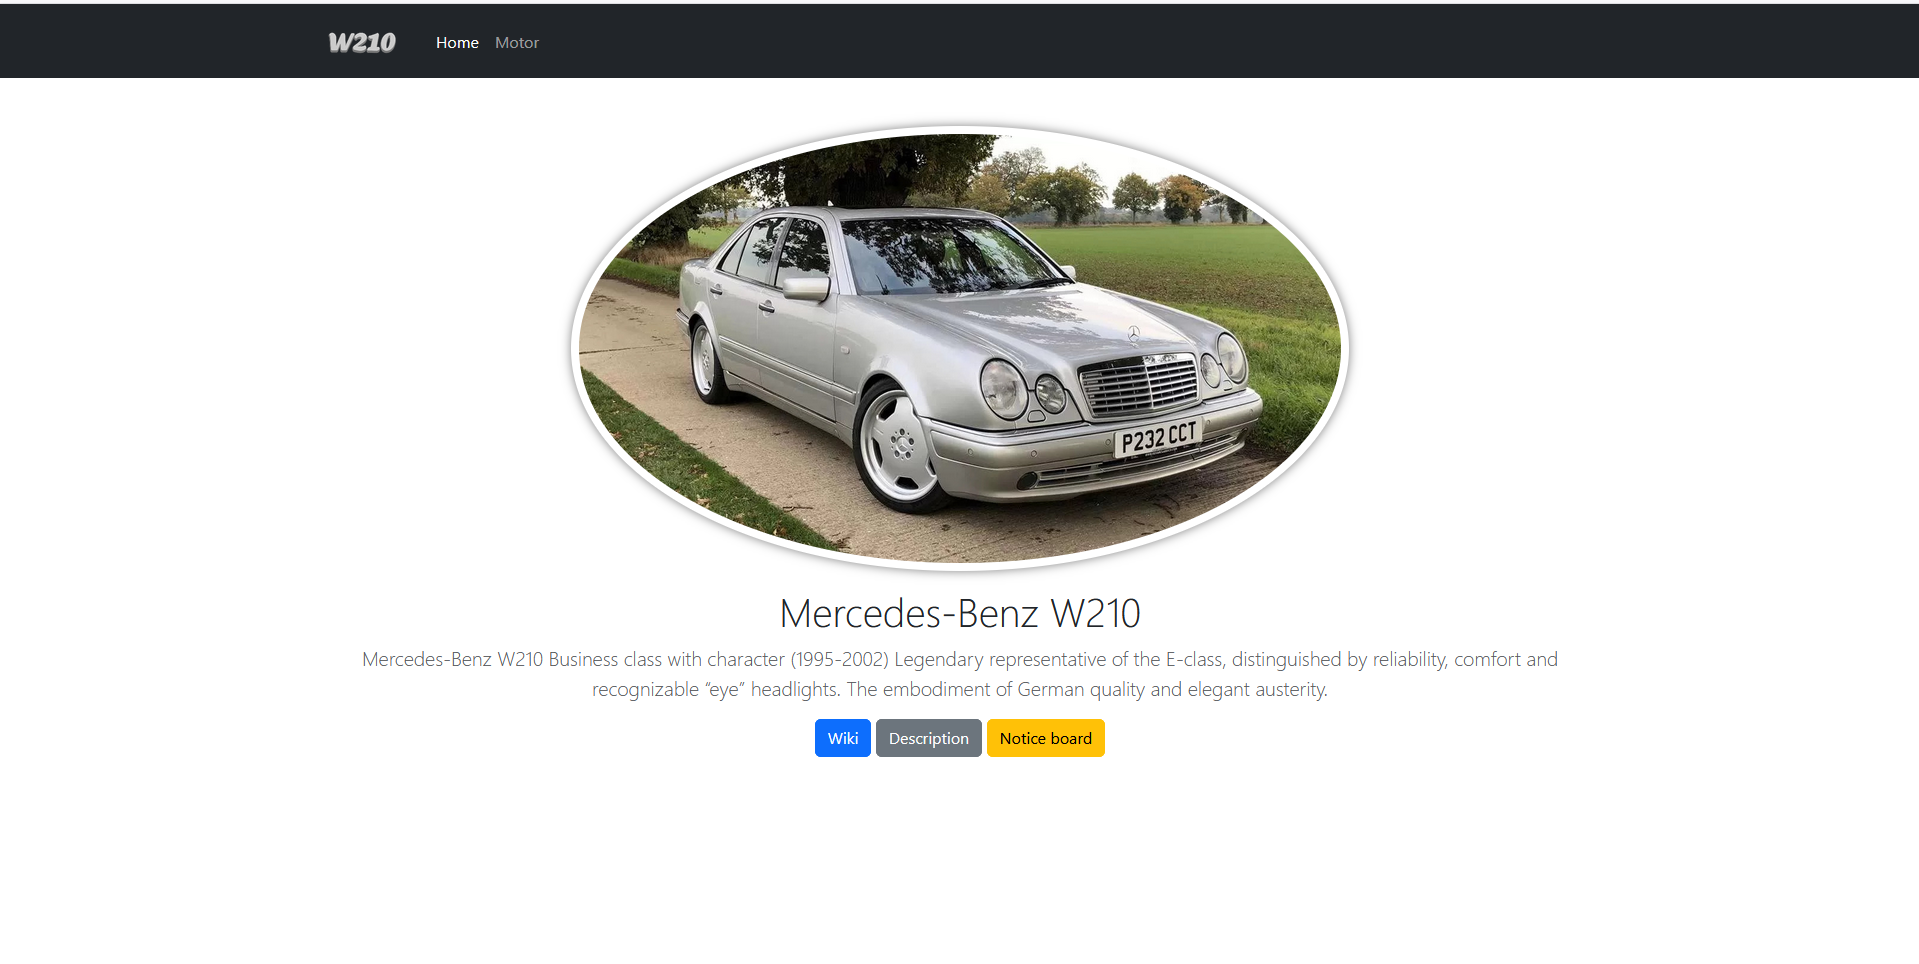Click the Mercedes star hood ornament

tap(1133, 333)
